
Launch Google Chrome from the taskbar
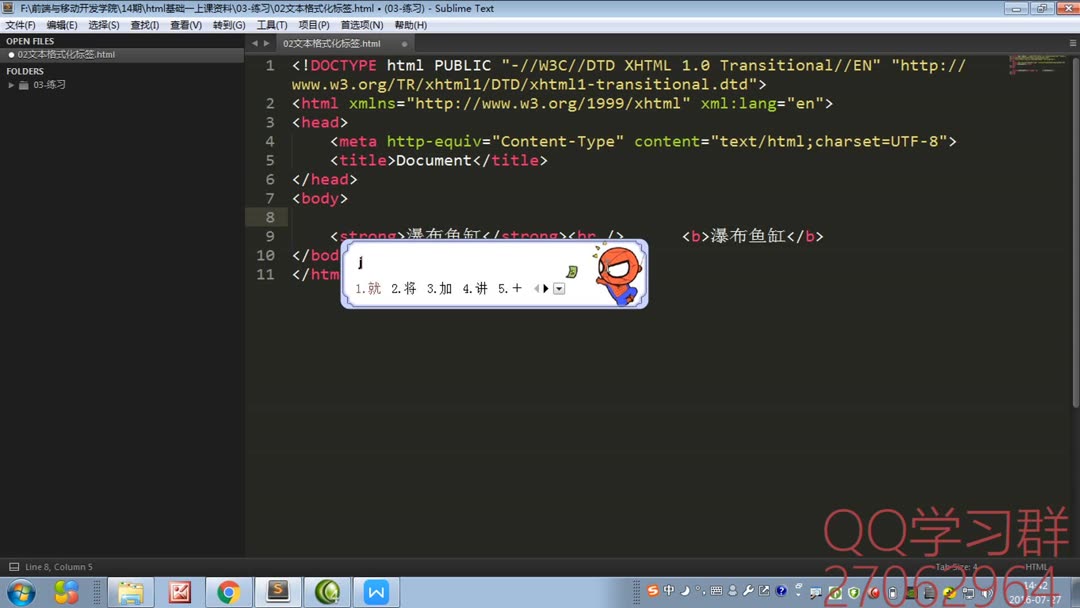tap(228, 592)
